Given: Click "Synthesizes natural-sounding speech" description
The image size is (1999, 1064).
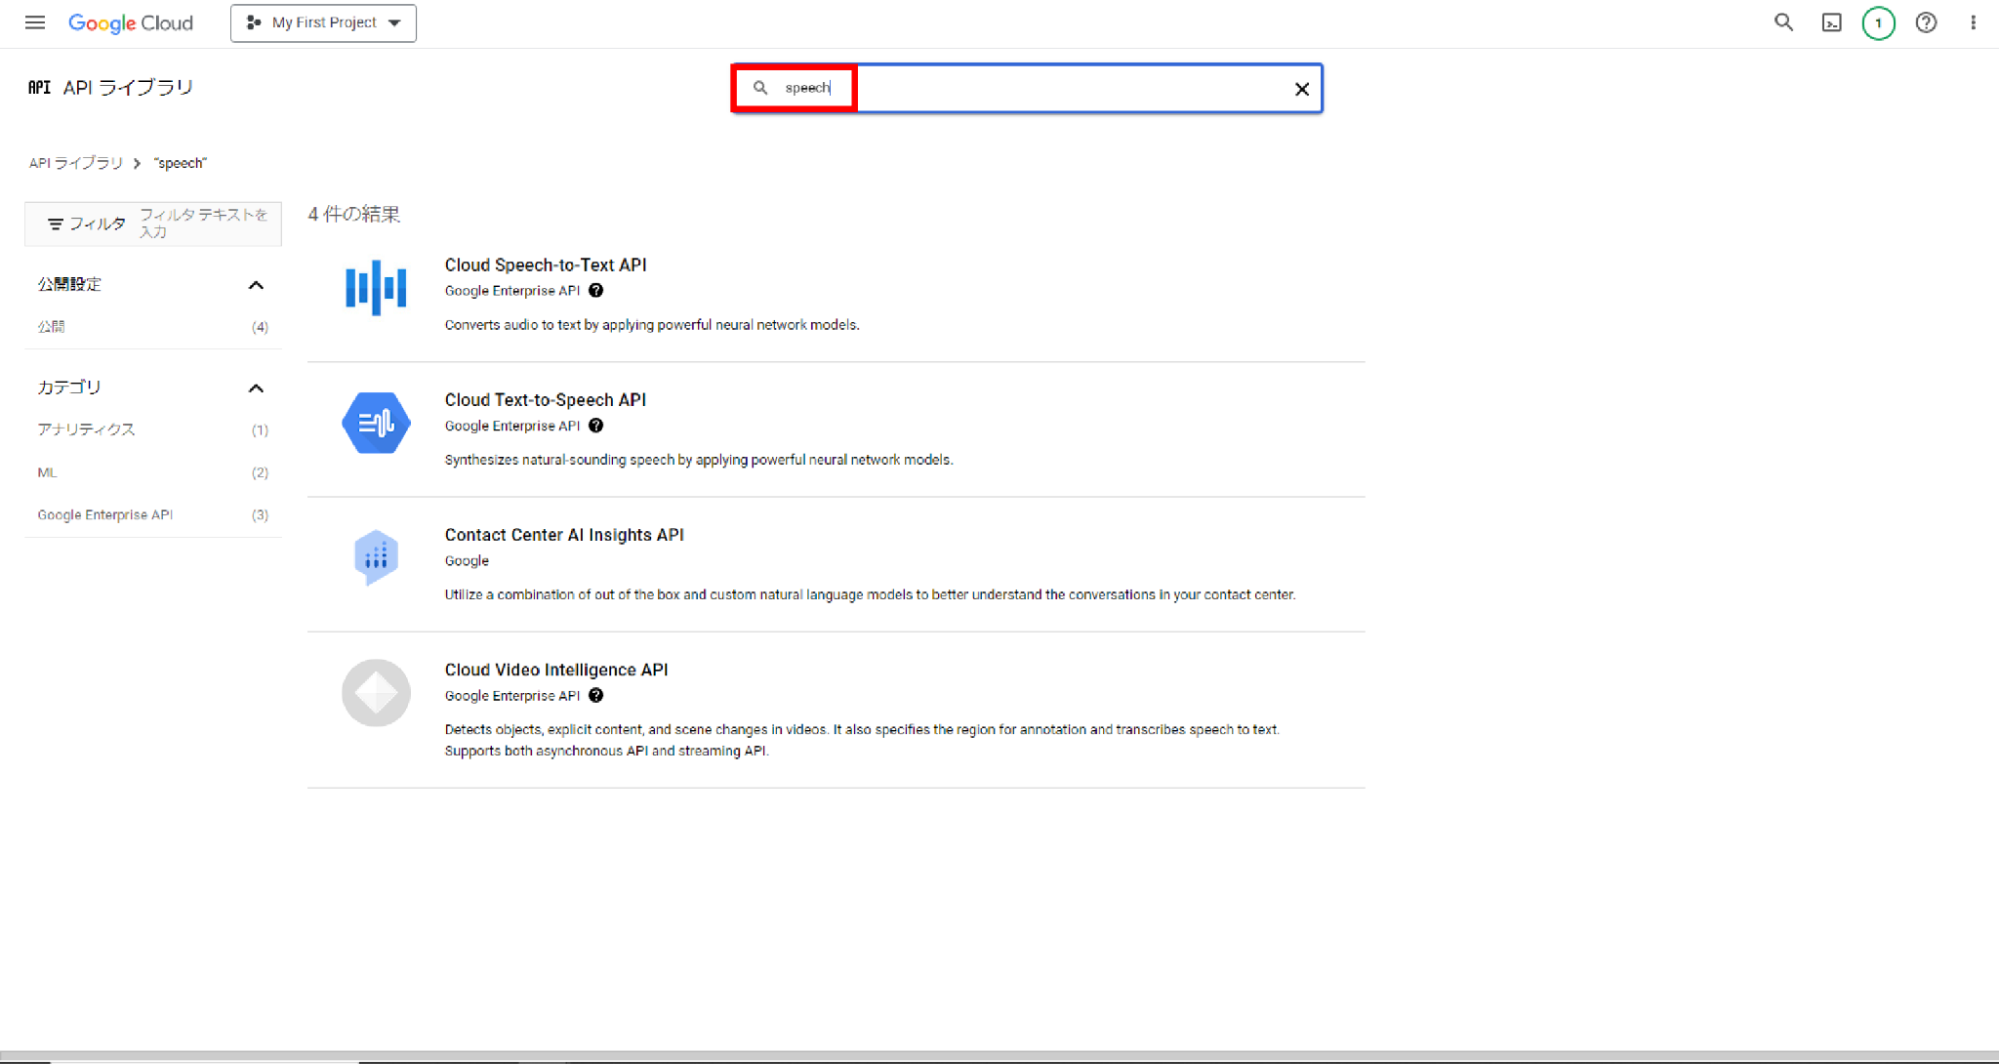Looking at the screenshot, I should [699, 460].
